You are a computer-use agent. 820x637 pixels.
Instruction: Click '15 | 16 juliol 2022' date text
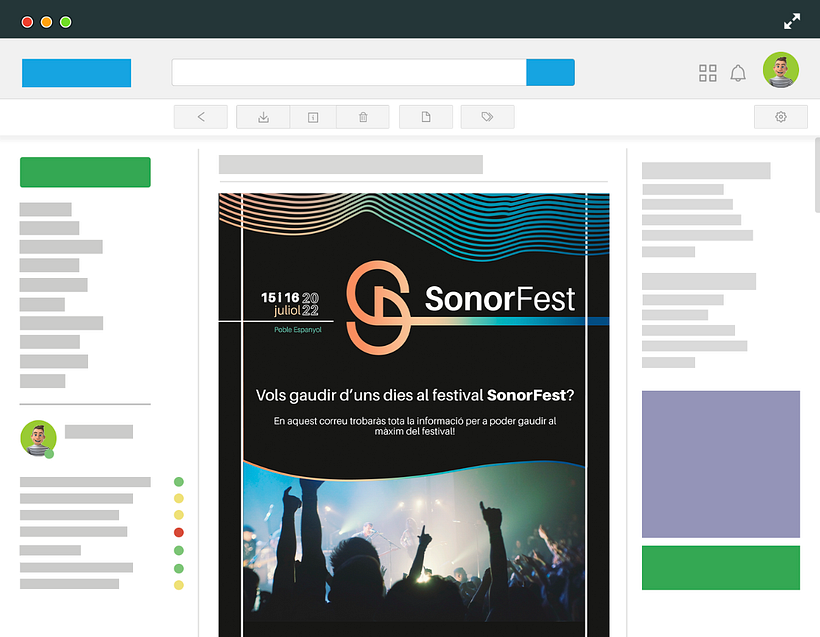click(290, 304)
